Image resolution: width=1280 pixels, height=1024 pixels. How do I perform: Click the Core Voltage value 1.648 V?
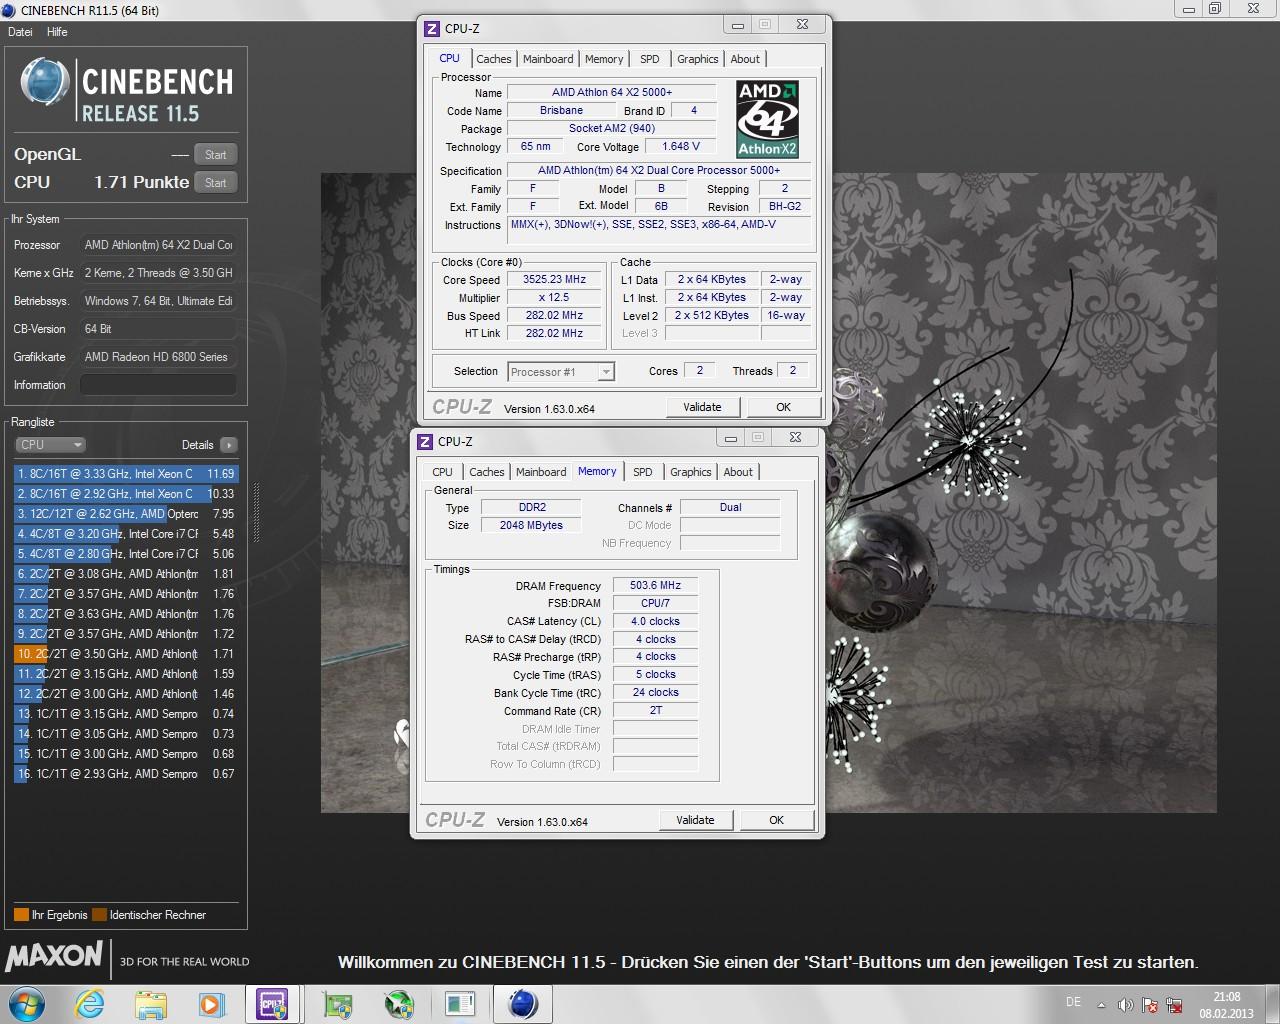pyautogui.click(x=681, y=146)
